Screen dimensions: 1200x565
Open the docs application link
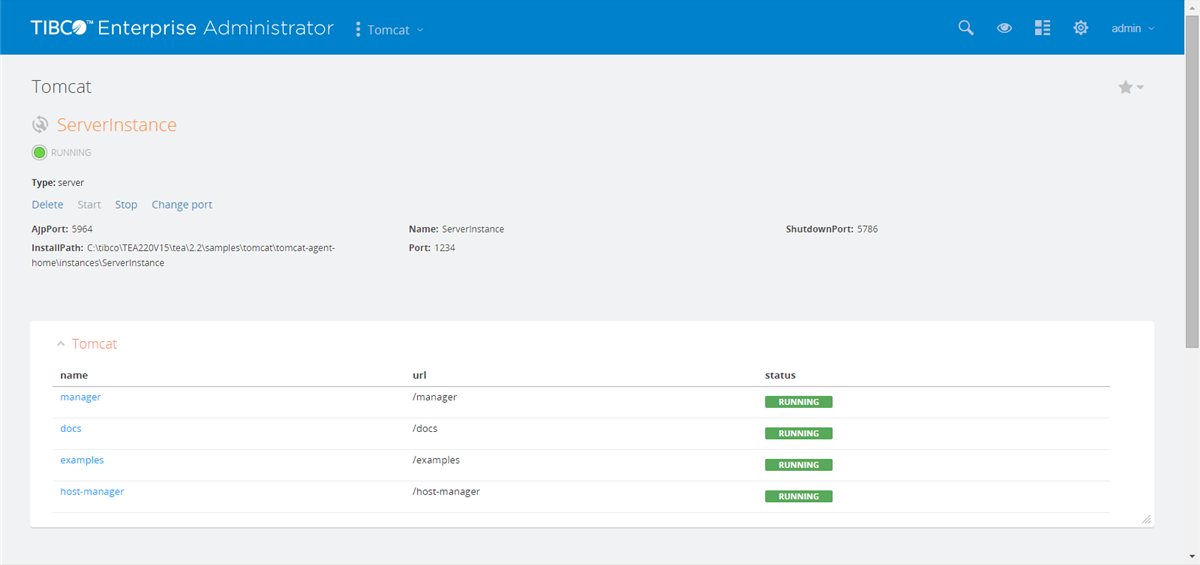pyautogui.click(x=70, y=428)
